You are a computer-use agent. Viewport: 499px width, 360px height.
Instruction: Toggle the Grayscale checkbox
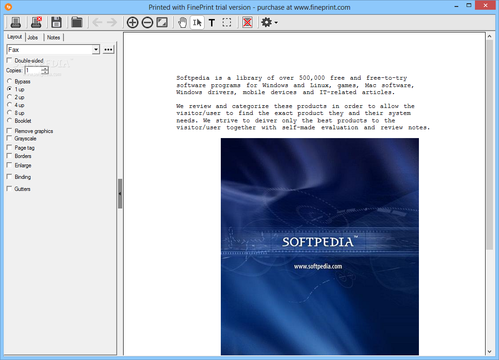point(9,138)
